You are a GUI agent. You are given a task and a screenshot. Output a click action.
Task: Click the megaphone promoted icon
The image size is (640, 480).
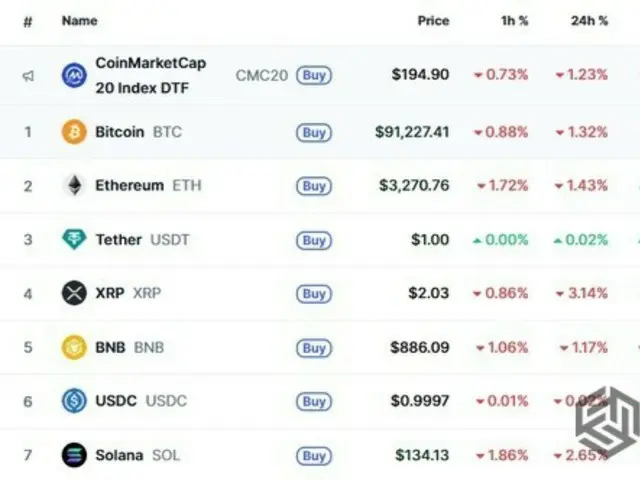pos(28,76)
